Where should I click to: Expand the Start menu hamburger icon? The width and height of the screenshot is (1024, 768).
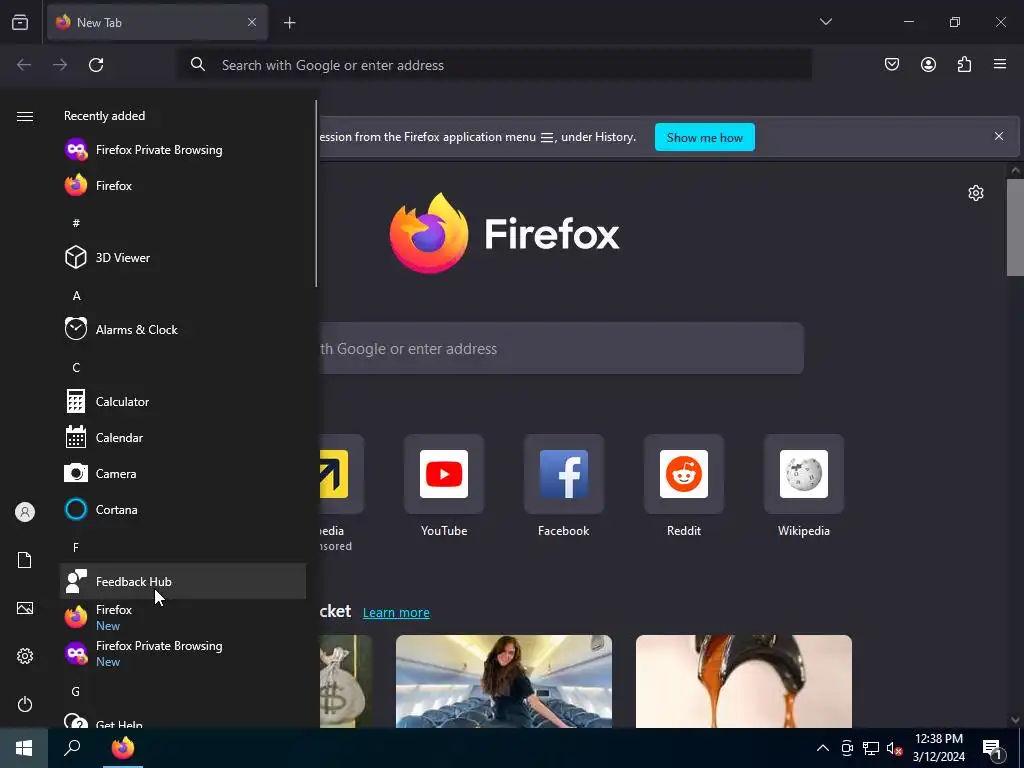point(25,116)
